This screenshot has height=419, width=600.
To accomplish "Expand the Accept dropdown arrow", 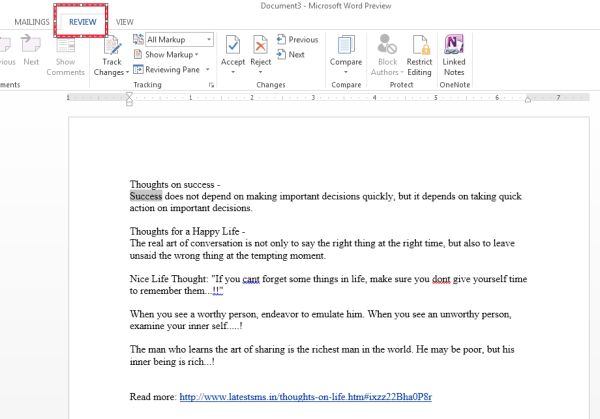I will 233,72.
